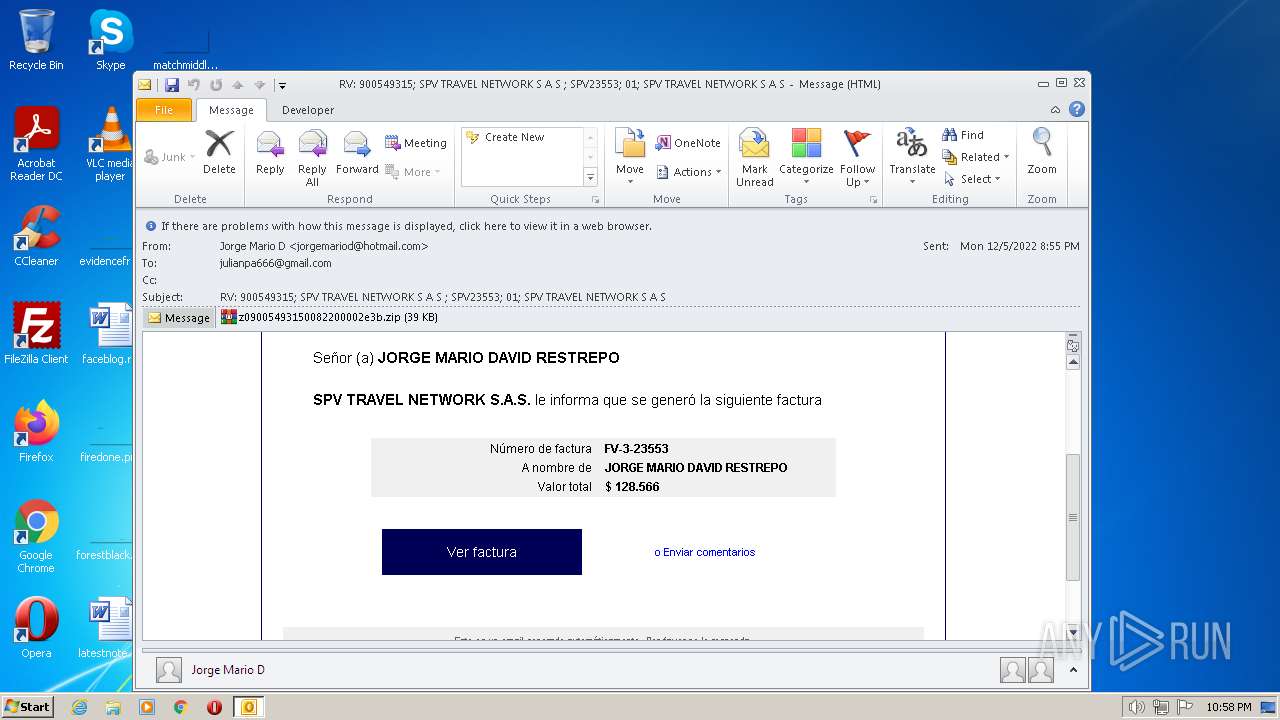The image size is (1280, 720).
Task: Click the Ver factura button
Action: point(482,552)
